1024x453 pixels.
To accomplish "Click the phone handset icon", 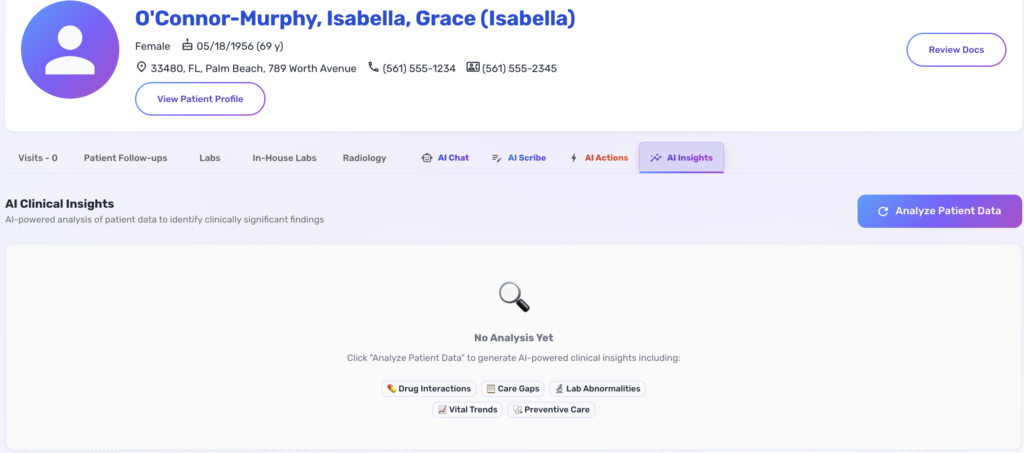I will tap(374, 68).
